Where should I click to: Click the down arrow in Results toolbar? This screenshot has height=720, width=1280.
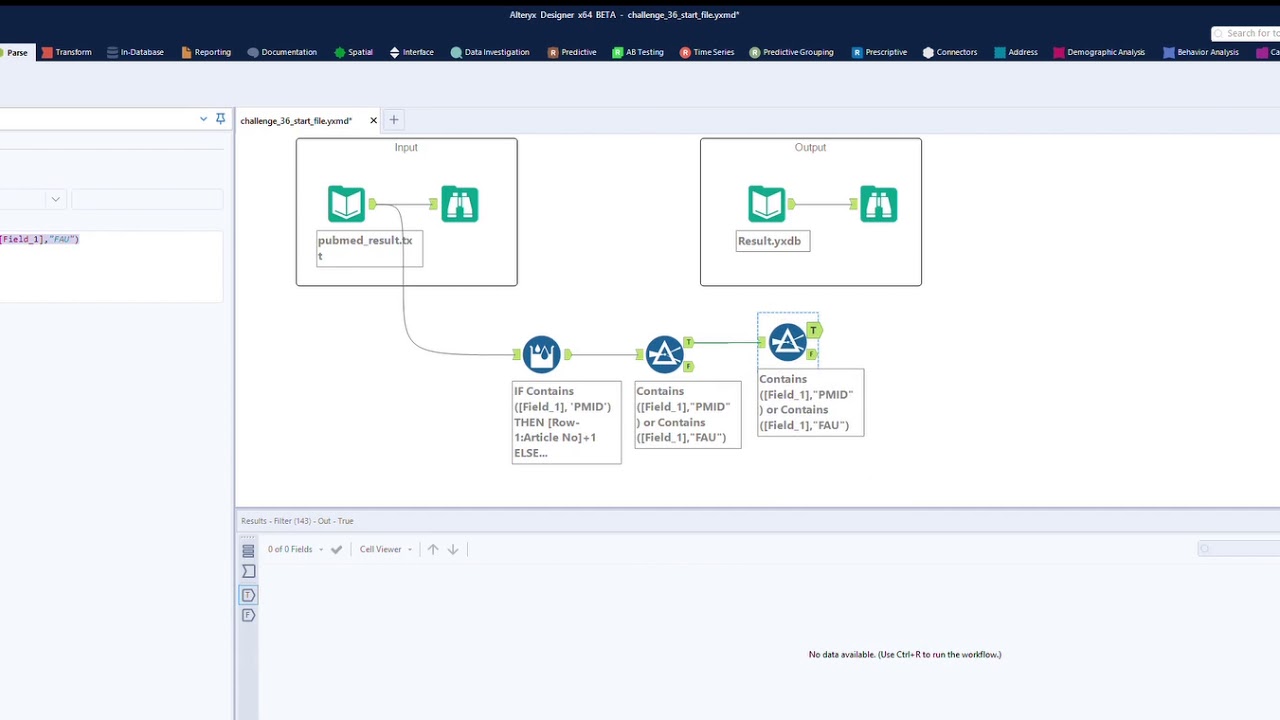tap(453, 549)
